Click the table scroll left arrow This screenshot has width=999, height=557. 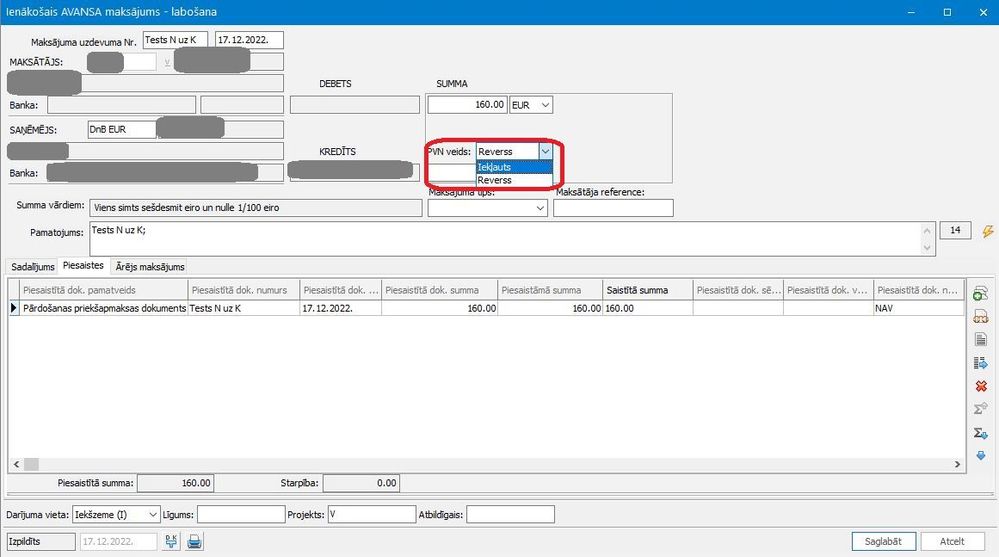tap(17, 465)
